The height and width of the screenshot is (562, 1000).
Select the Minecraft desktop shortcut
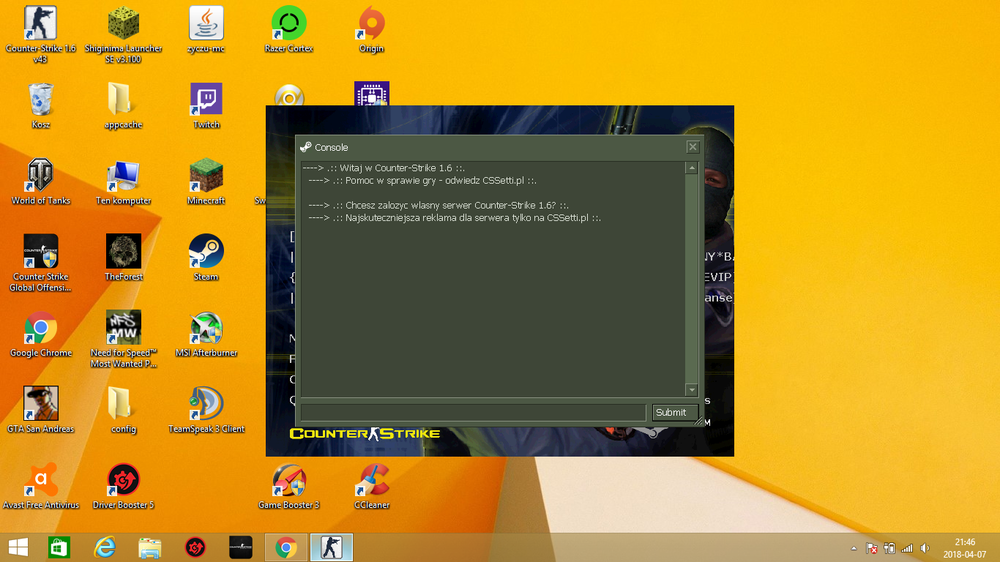tap(206, 182)
